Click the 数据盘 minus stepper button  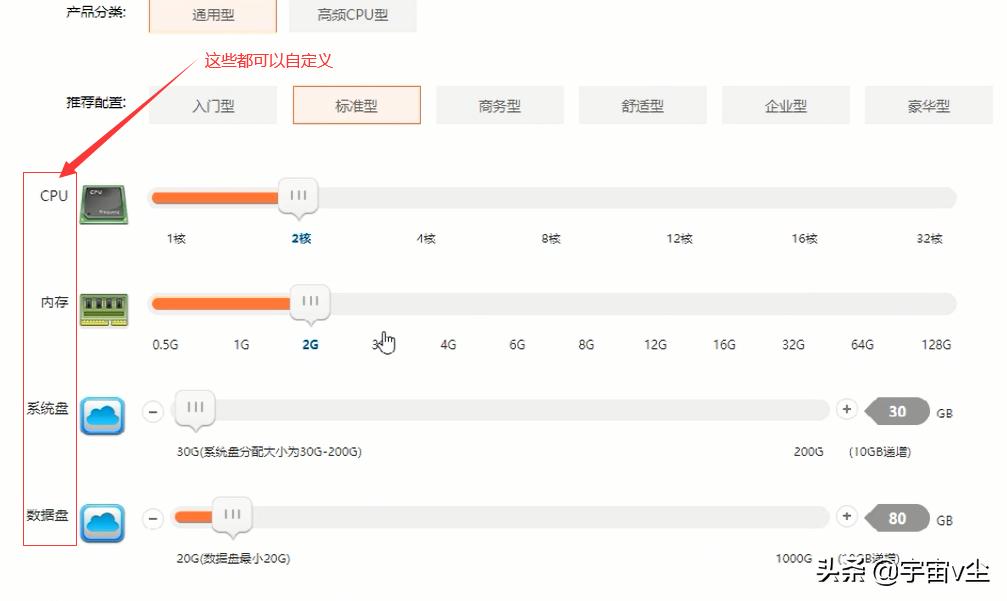(x=152, y=518)
